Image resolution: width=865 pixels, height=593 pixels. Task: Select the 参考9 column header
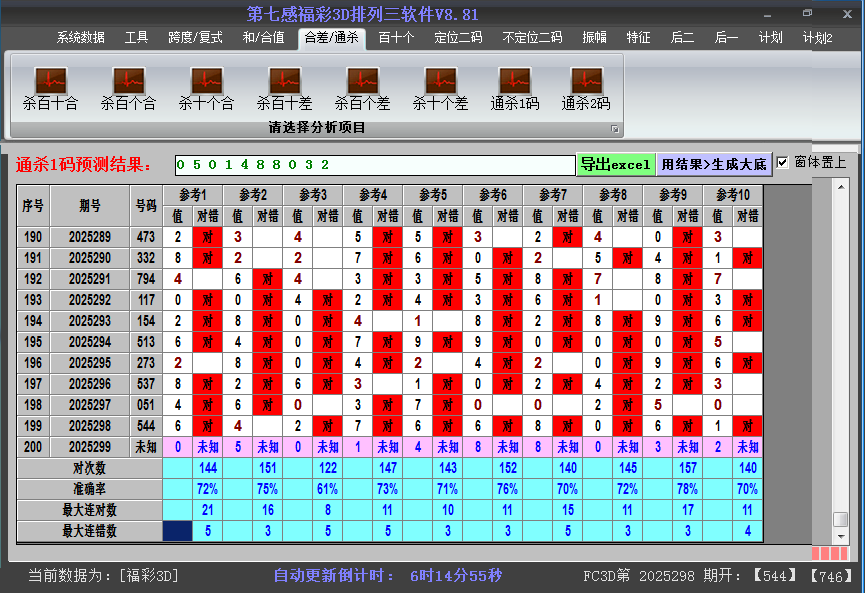tap(673, 194)
